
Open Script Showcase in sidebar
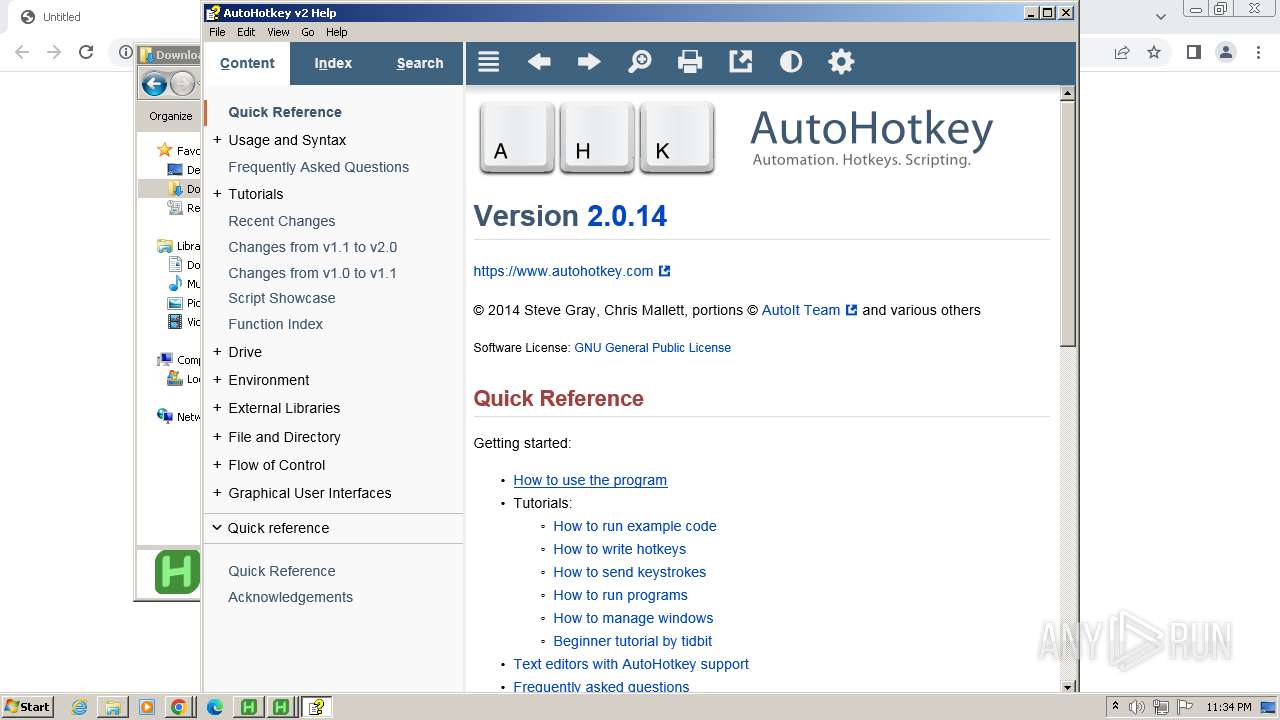[x=282, y=298]
